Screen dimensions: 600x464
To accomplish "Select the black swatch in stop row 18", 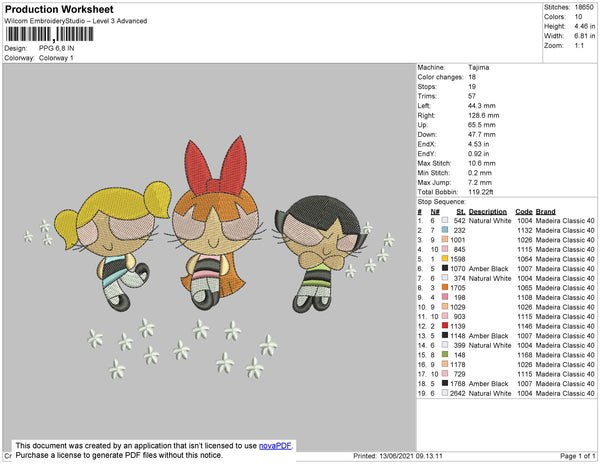I will coord(445,383).
